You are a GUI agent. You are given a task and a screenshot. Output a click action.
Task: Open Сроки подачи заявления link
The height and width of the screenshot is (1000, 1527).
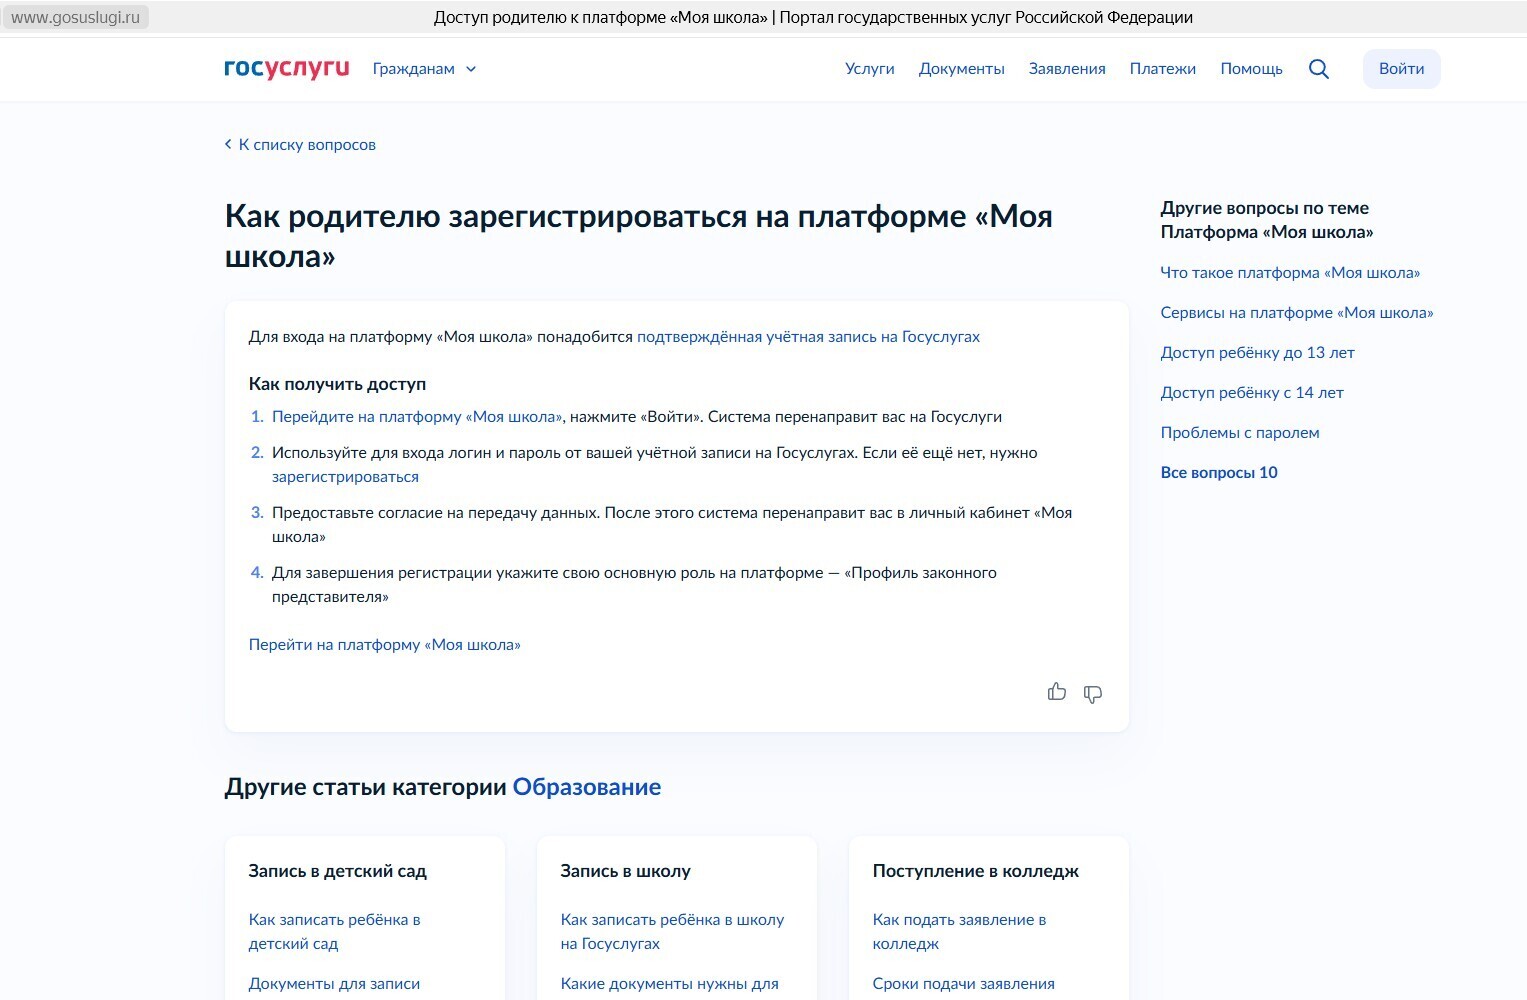pyautogui.click(x=963, y=984)
